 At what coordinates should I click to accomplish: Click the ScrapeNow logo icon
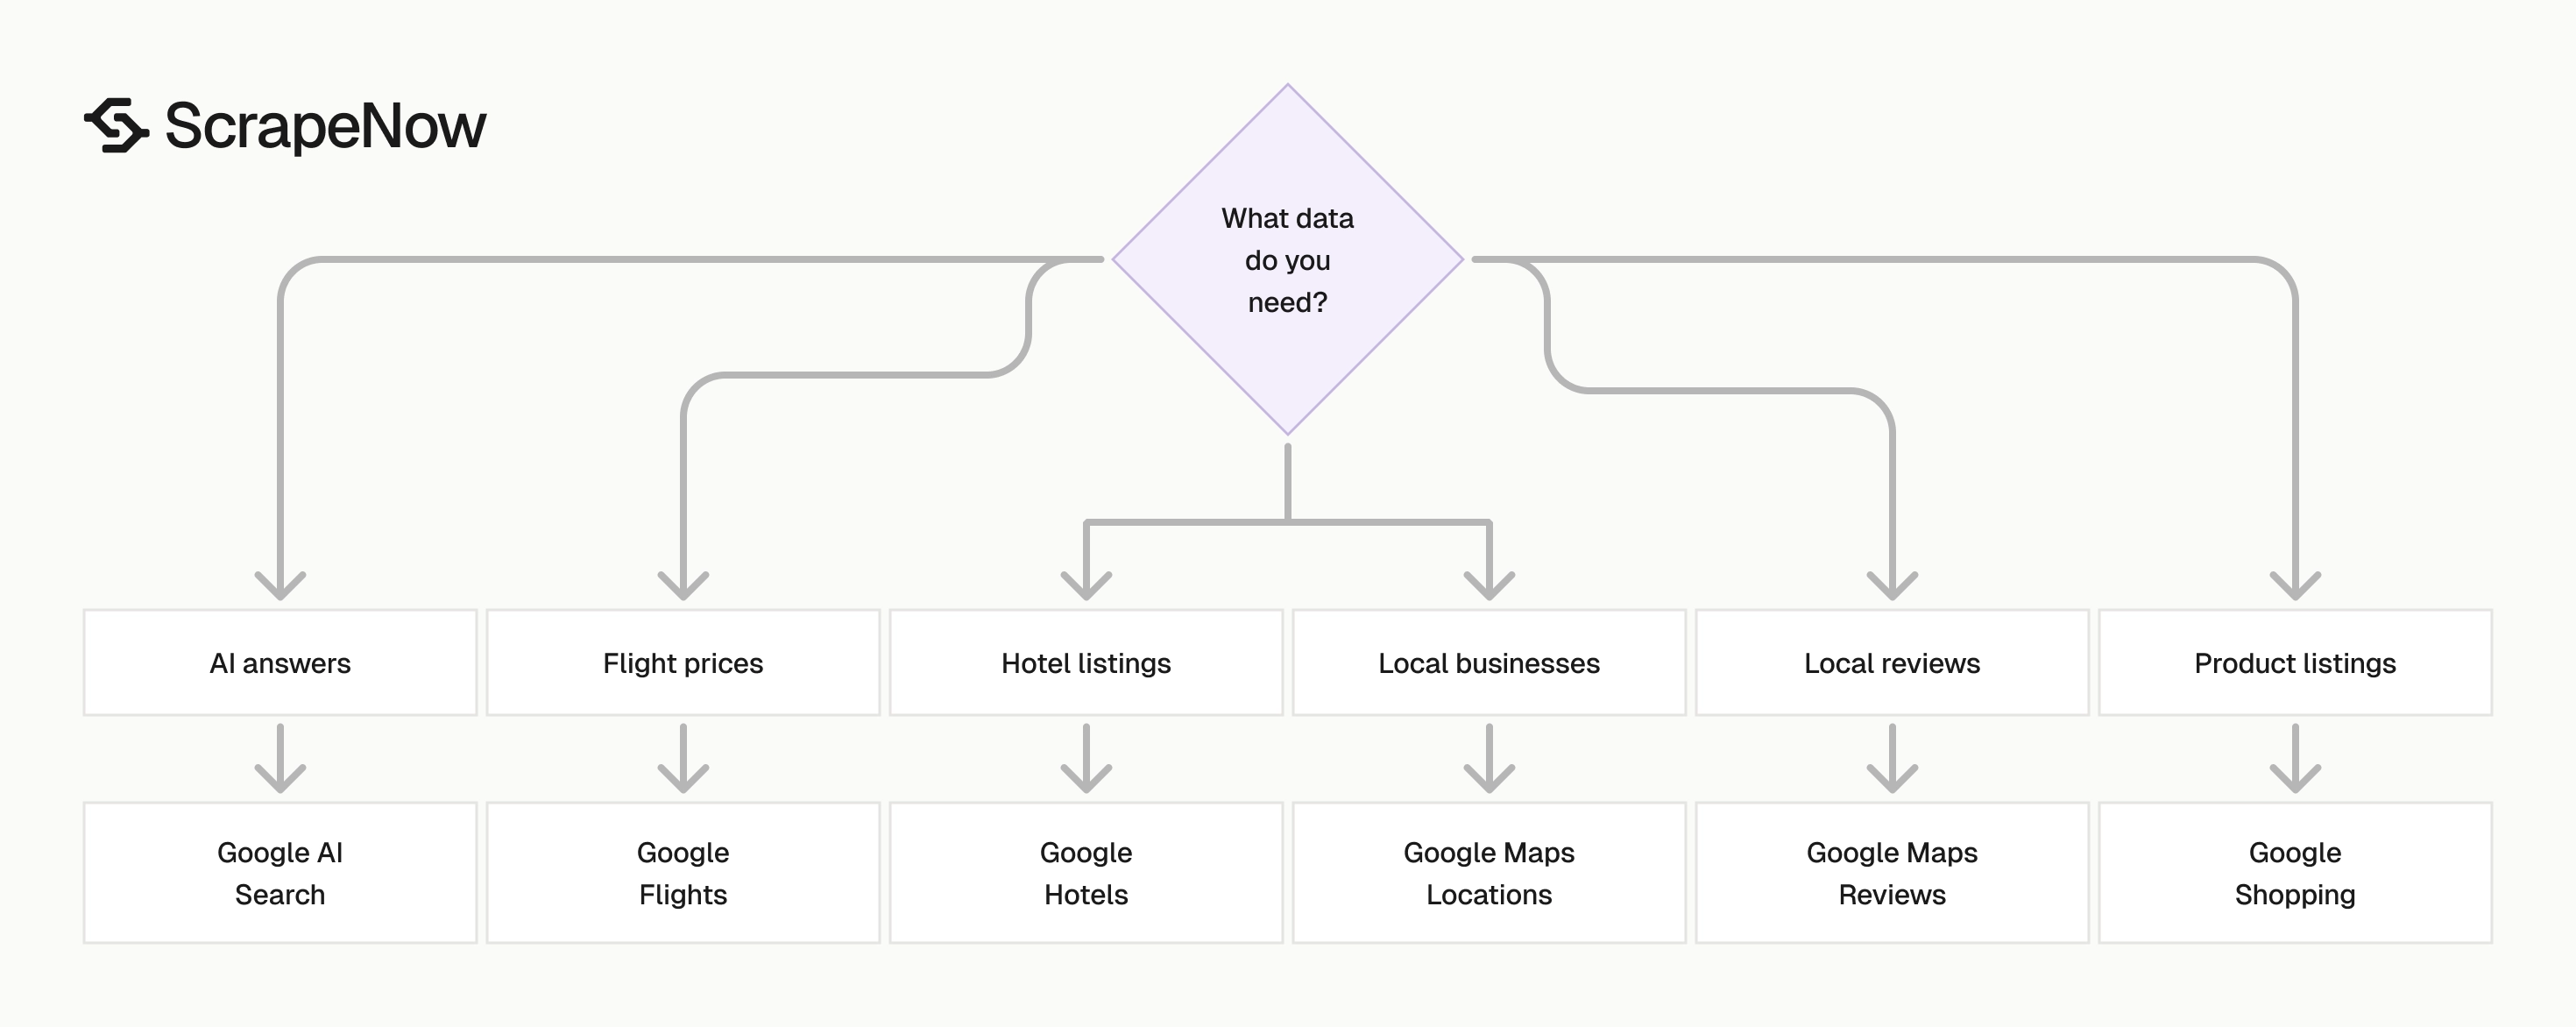pyautogui.click(x=116, y=125)
